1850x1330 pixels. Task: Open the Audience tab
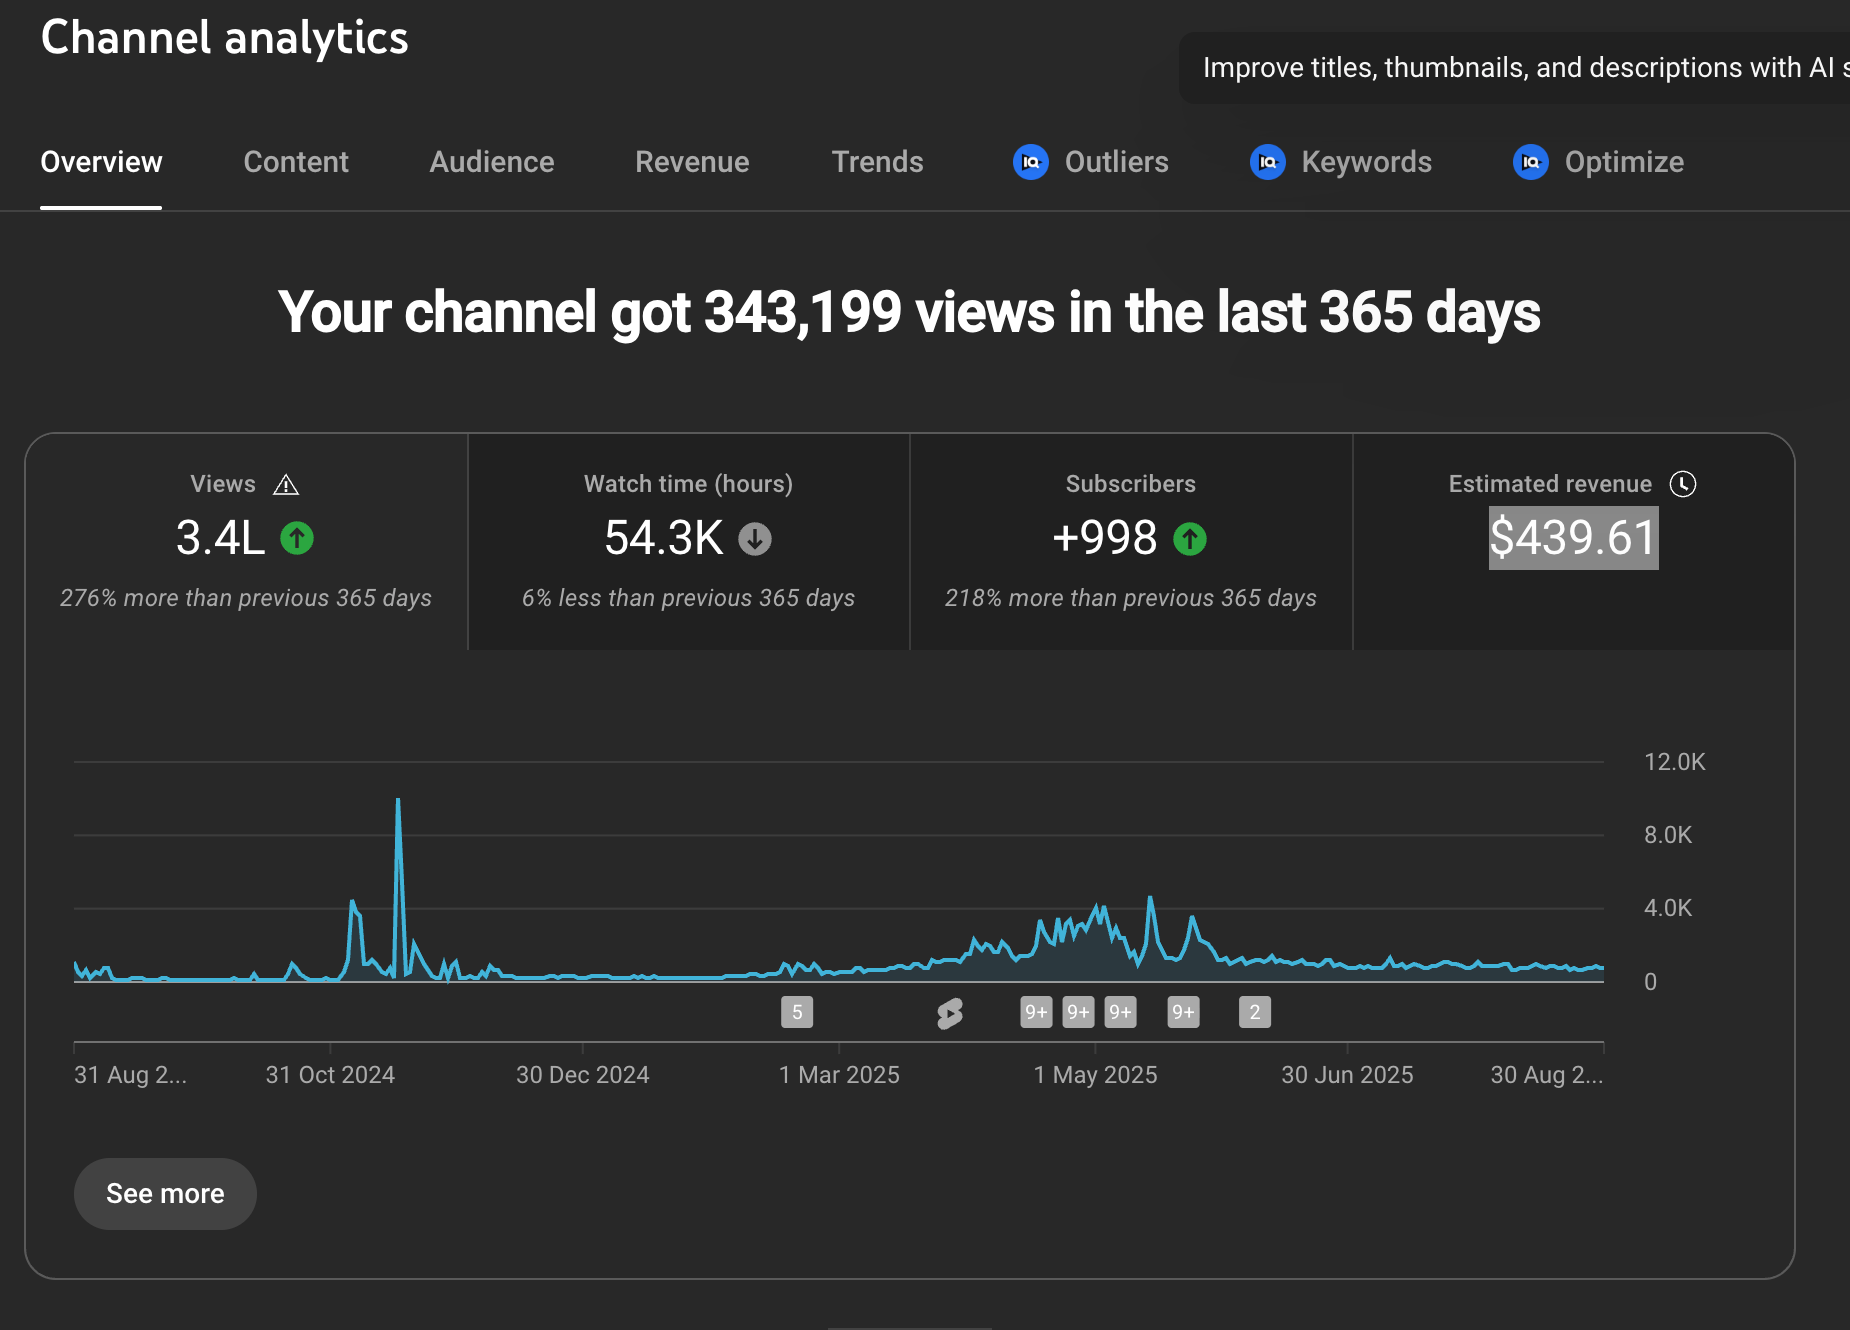491,162
